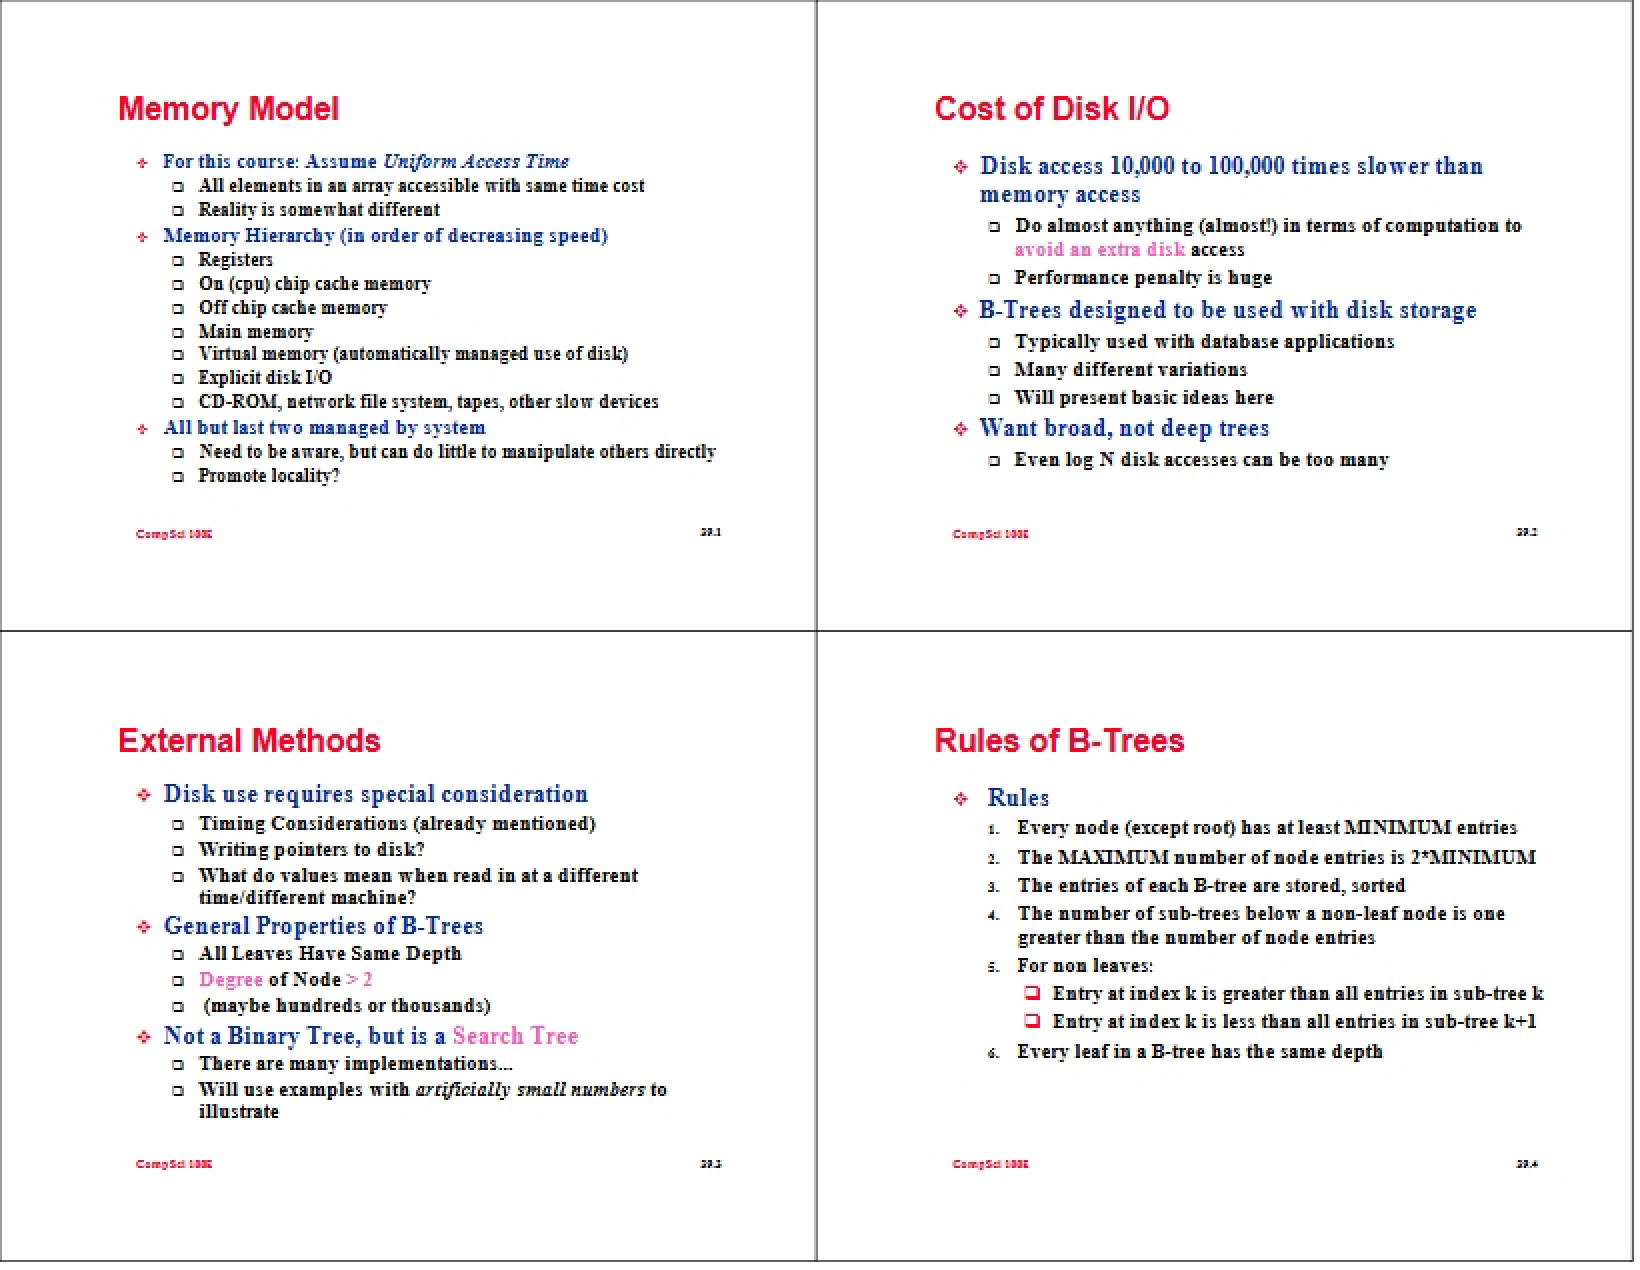Viewport: 1640px width, 1270px height.
Task: Click 'Want broad, not deep trees' heading
Action: 1124,429
